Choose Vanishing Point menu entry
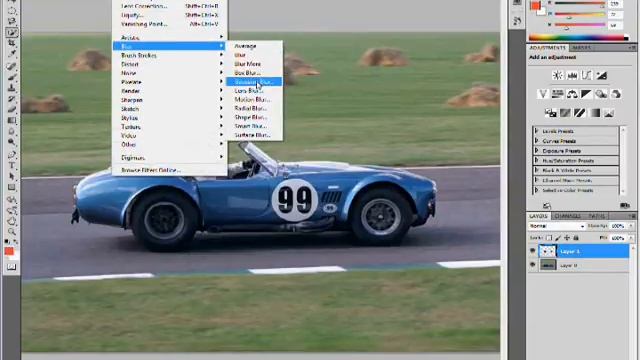Image resolution: width=640 pixels, height=360 pixels. point(170,24)
